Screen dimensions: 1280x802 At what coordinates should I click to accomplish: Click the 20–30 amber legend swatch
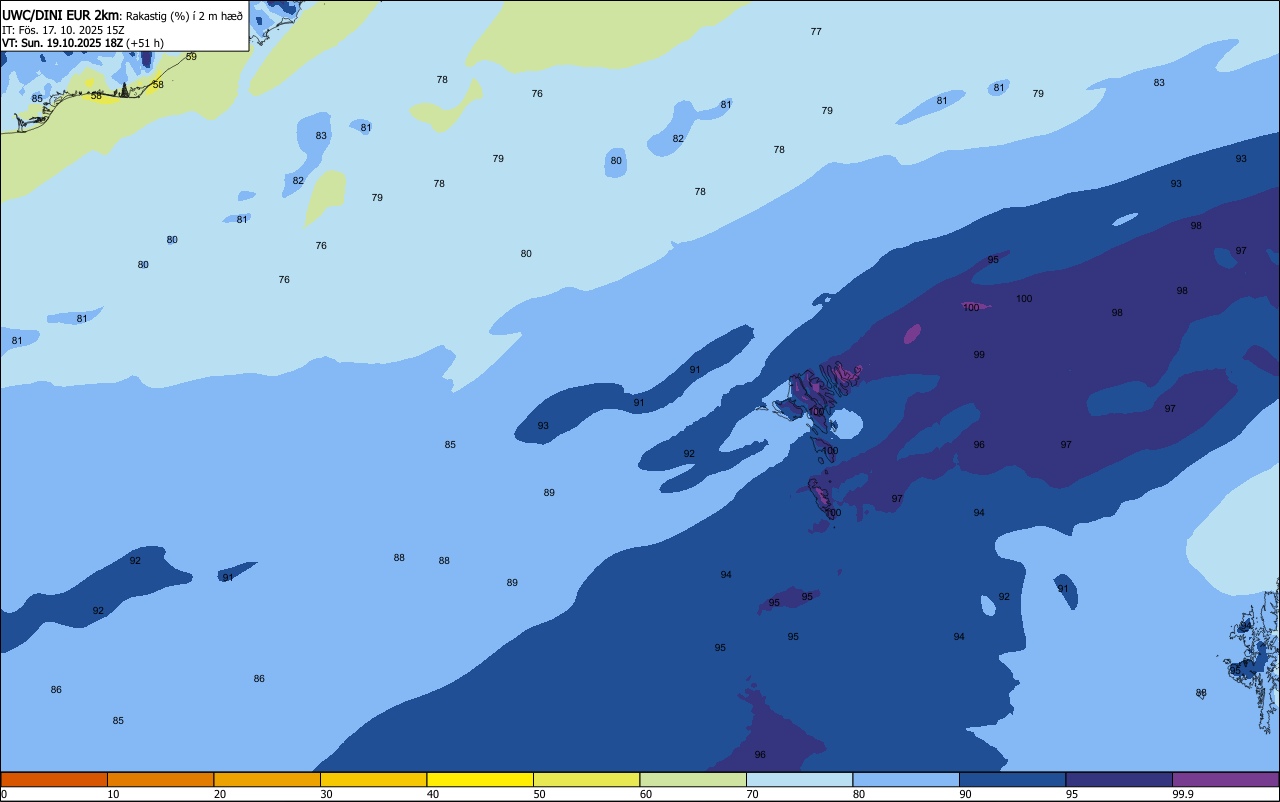pyautogui.click(x=267, y=779)
